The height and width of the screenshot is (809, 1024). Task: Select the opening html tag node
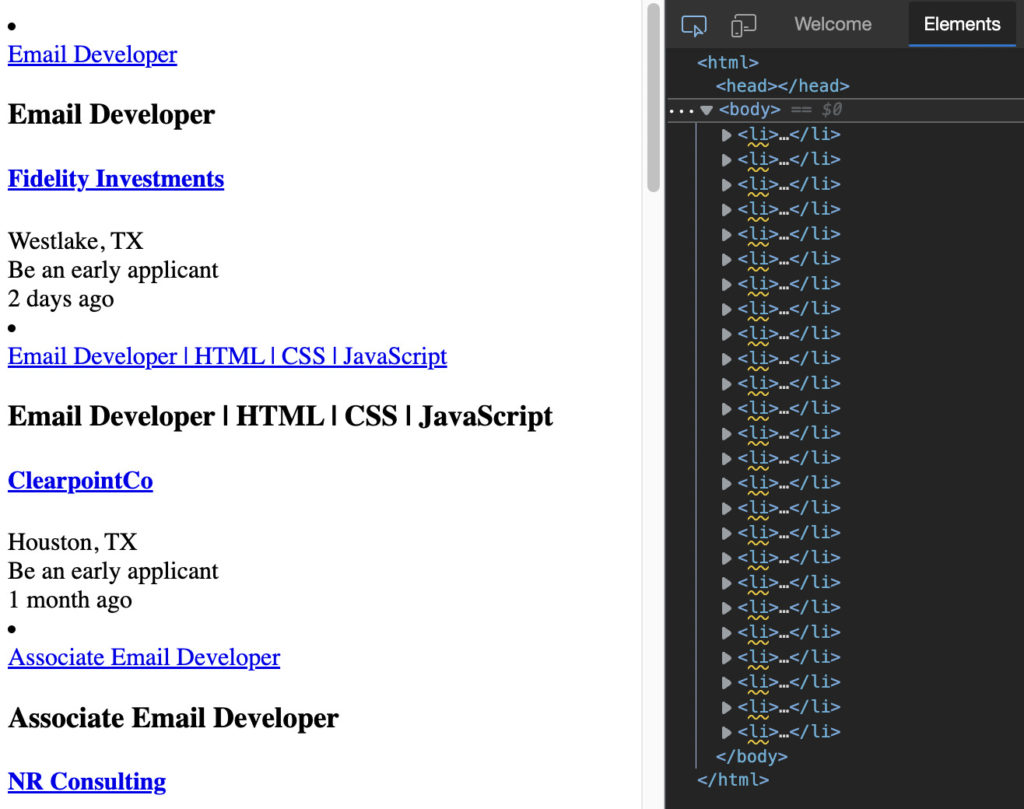point(727,62)
